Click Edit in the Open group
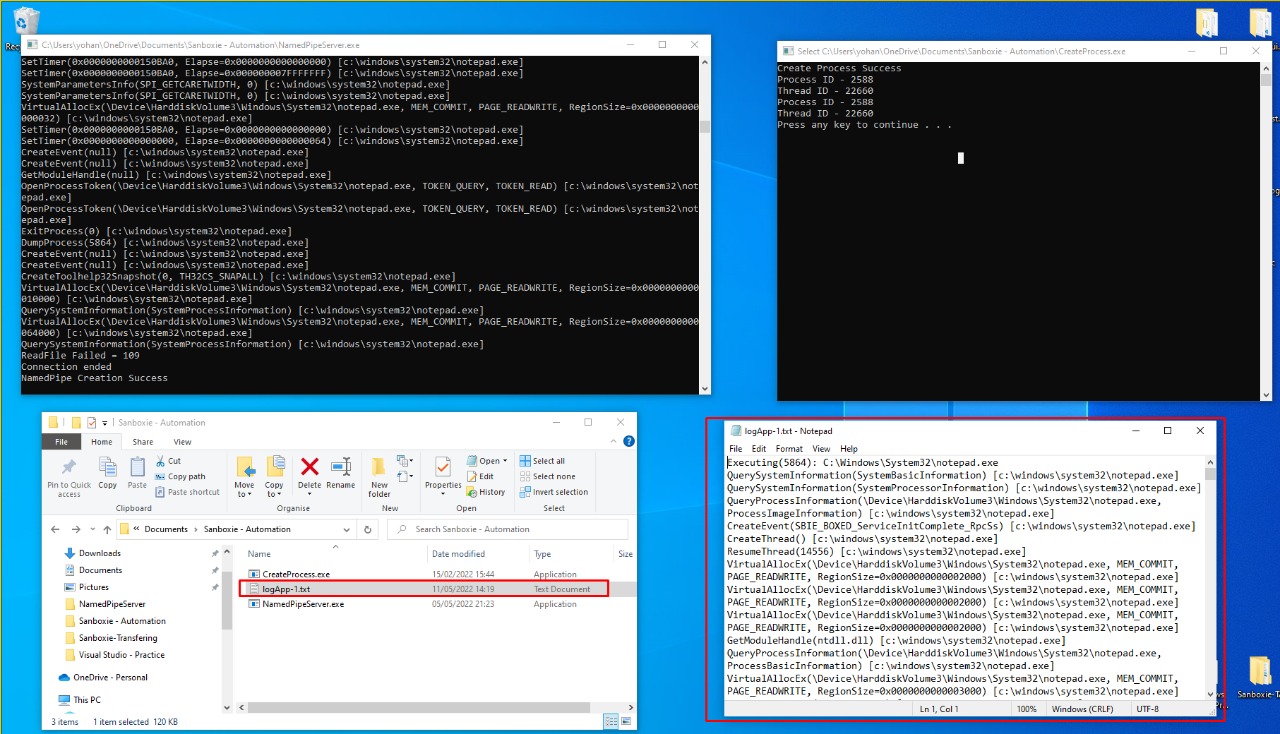1280x734 pixels. 480,476
